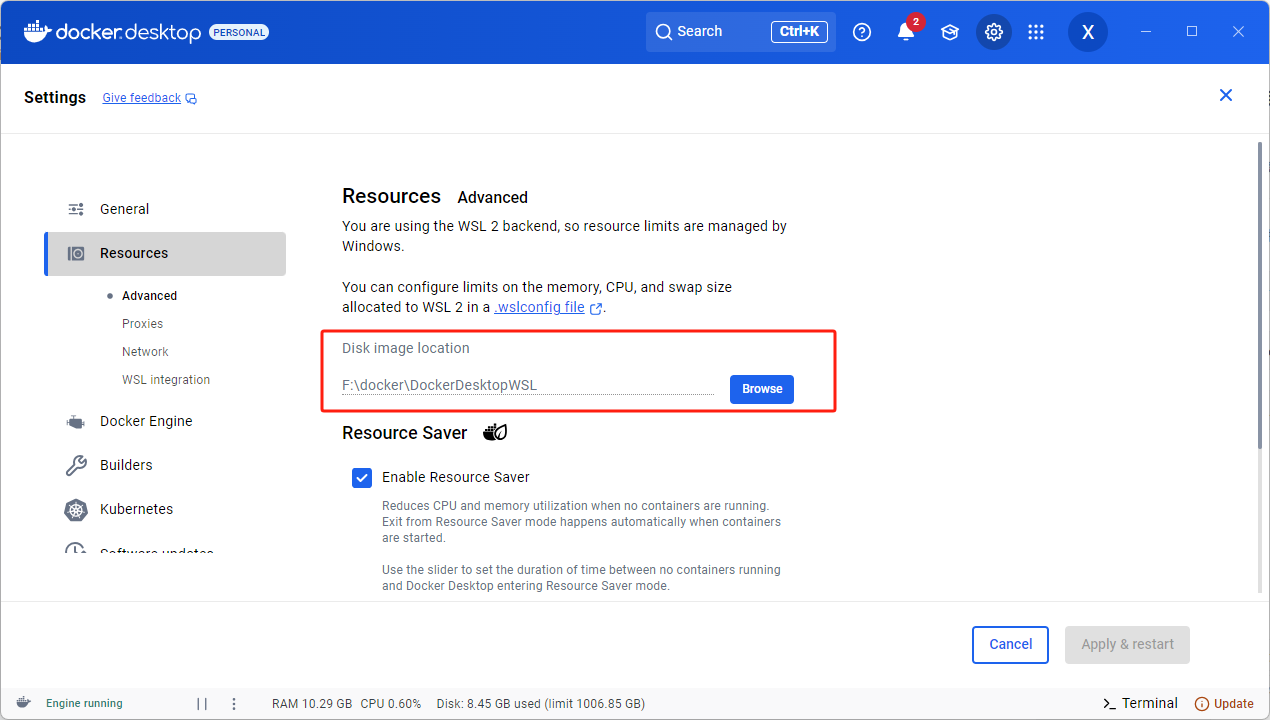This screenshot has height=720, width=1270.
Task: Open the Learning center graduation cap icon
Action: tap(949, 32)
